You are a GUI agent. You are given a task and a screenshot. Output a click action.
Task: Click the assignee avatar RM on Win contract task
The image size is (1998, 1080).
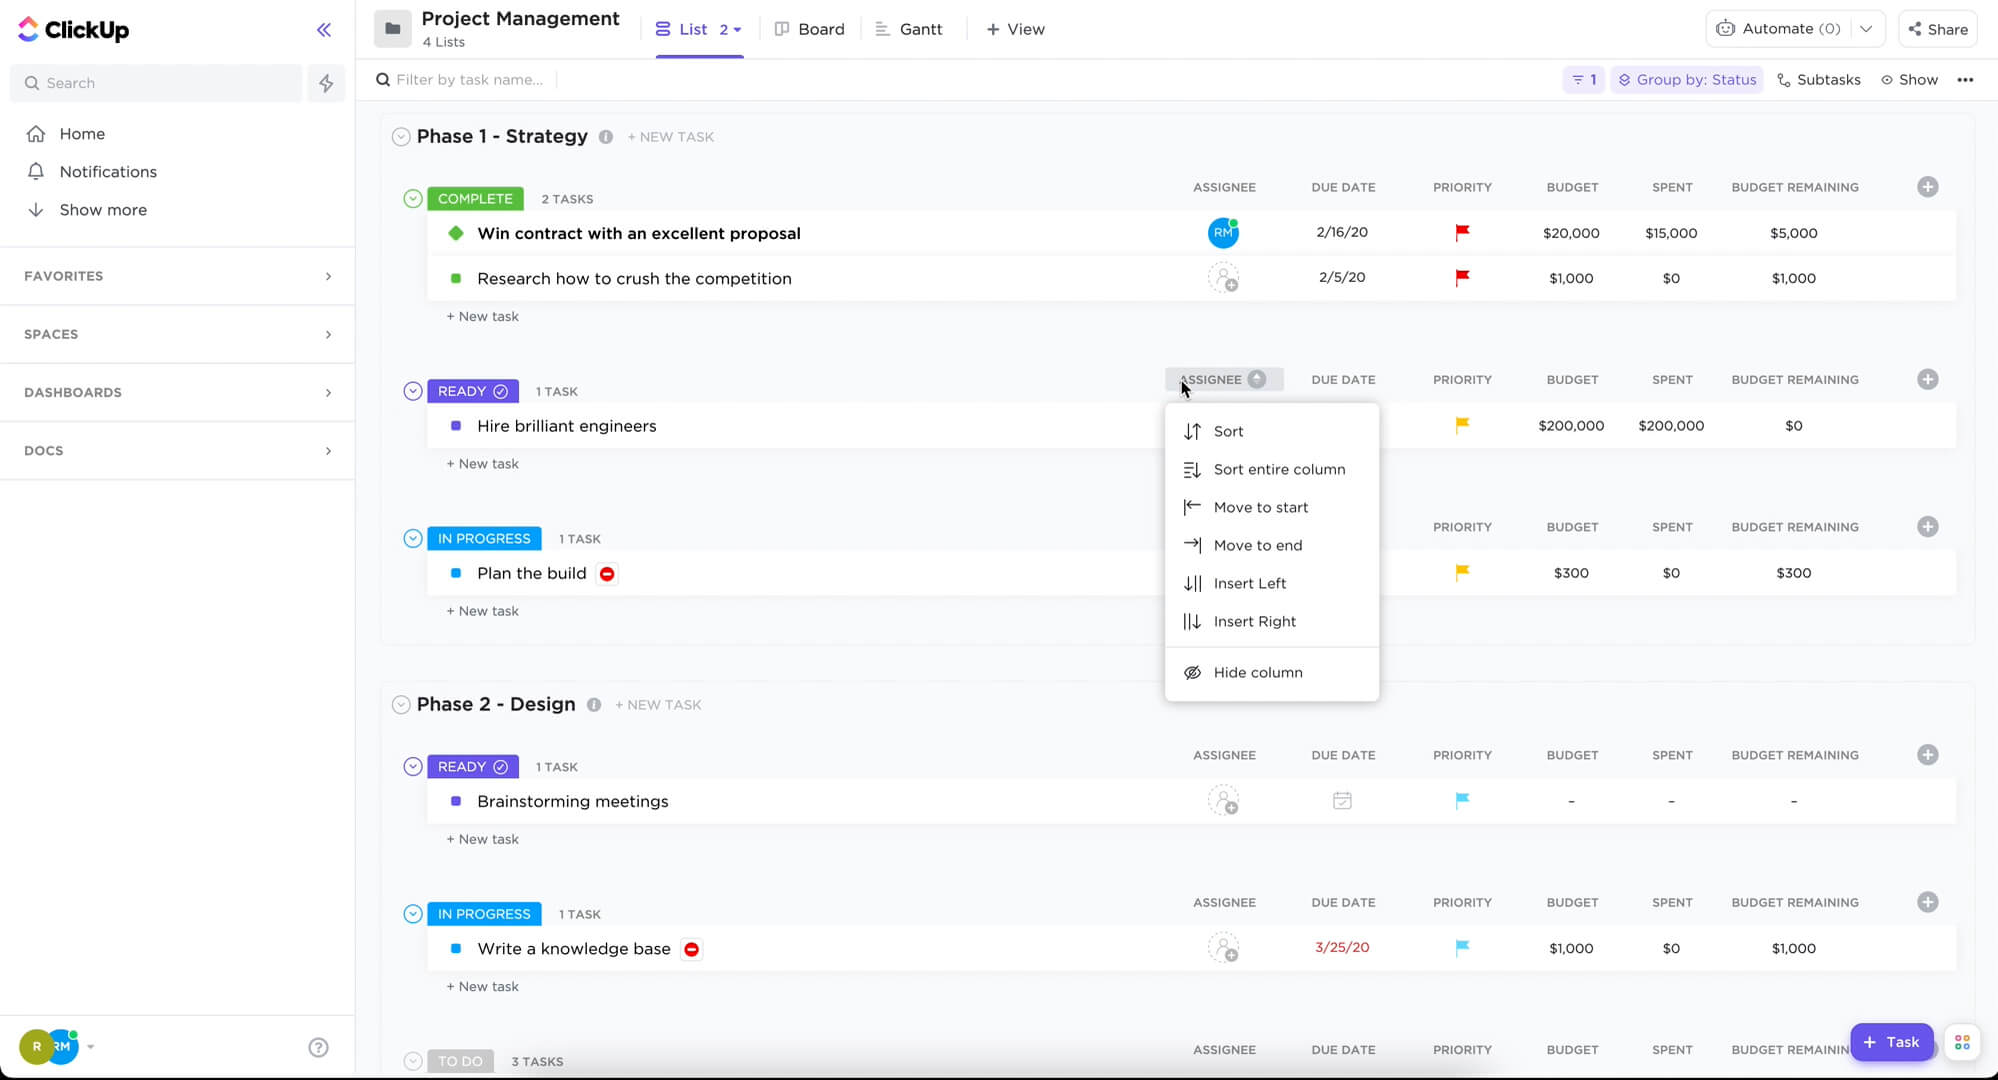[x=1223, y=232]
